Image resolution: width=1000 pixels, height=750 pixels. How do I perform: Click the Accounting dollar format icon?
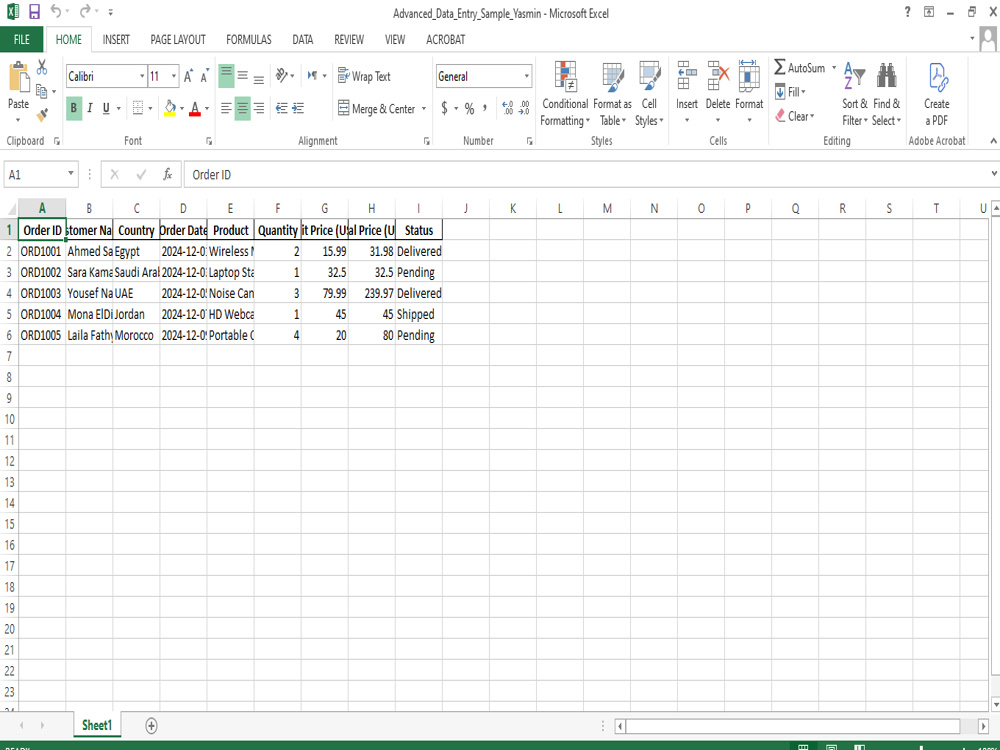pos(444,108)
